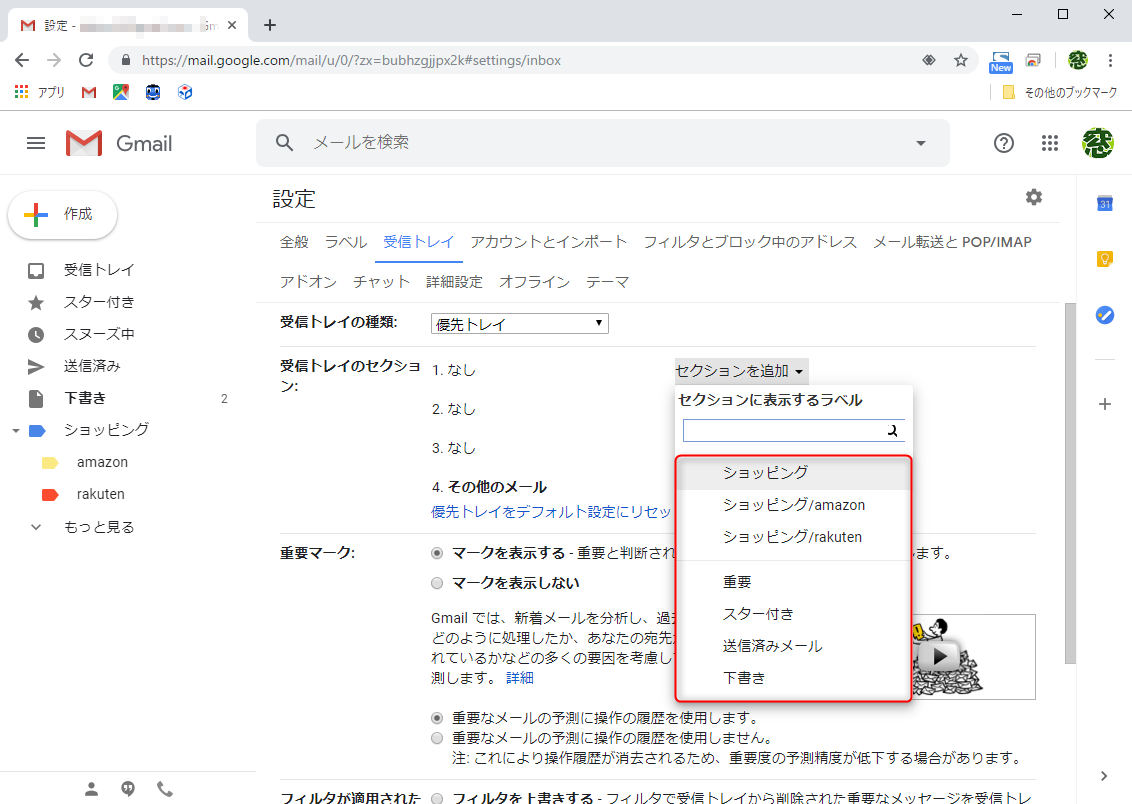Select the 重要なメールの予測に操作の履歴を使用しません option
1132x804 pixels.
click(437, 736)
